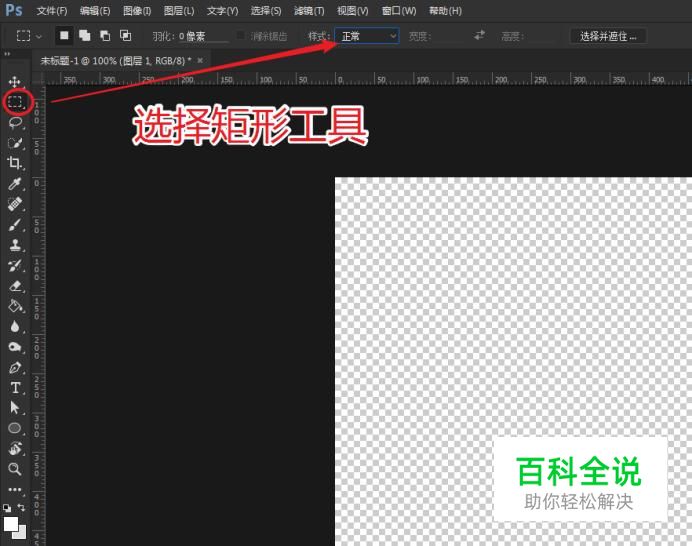Open the 视图(V) menu
The height and width of the screenshot is (546, 692).
tap(353, 11)
